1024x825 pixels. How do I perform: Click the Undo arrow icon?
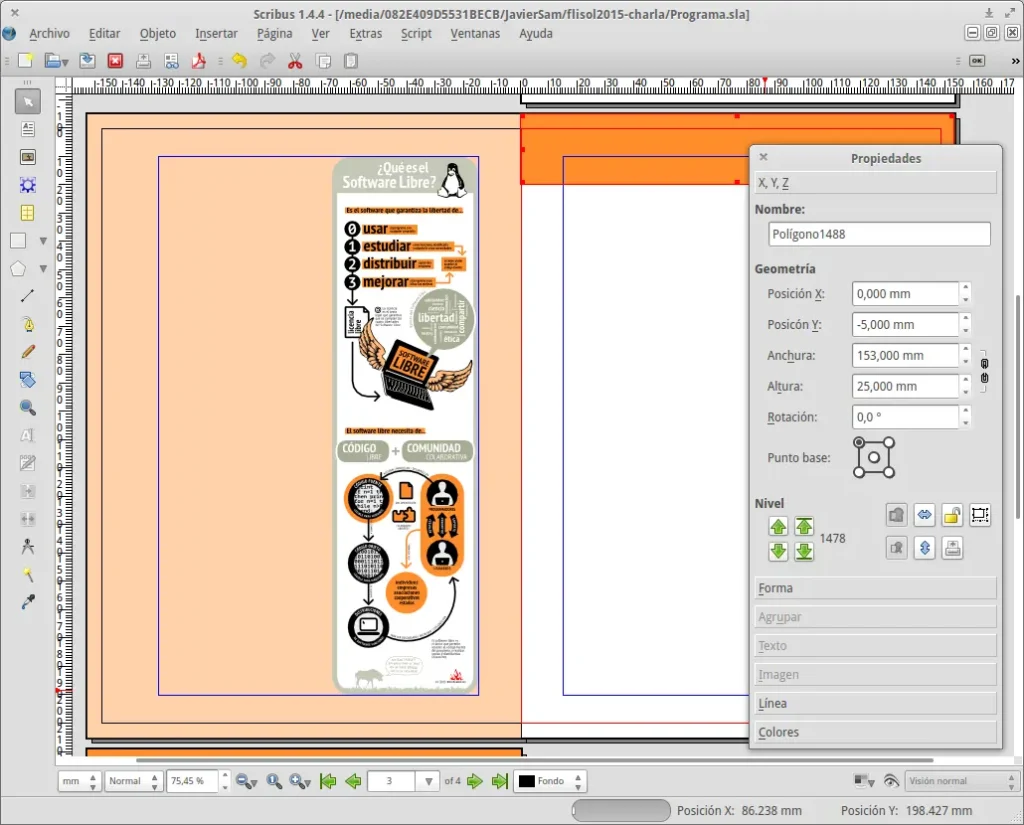click(240, 61)
